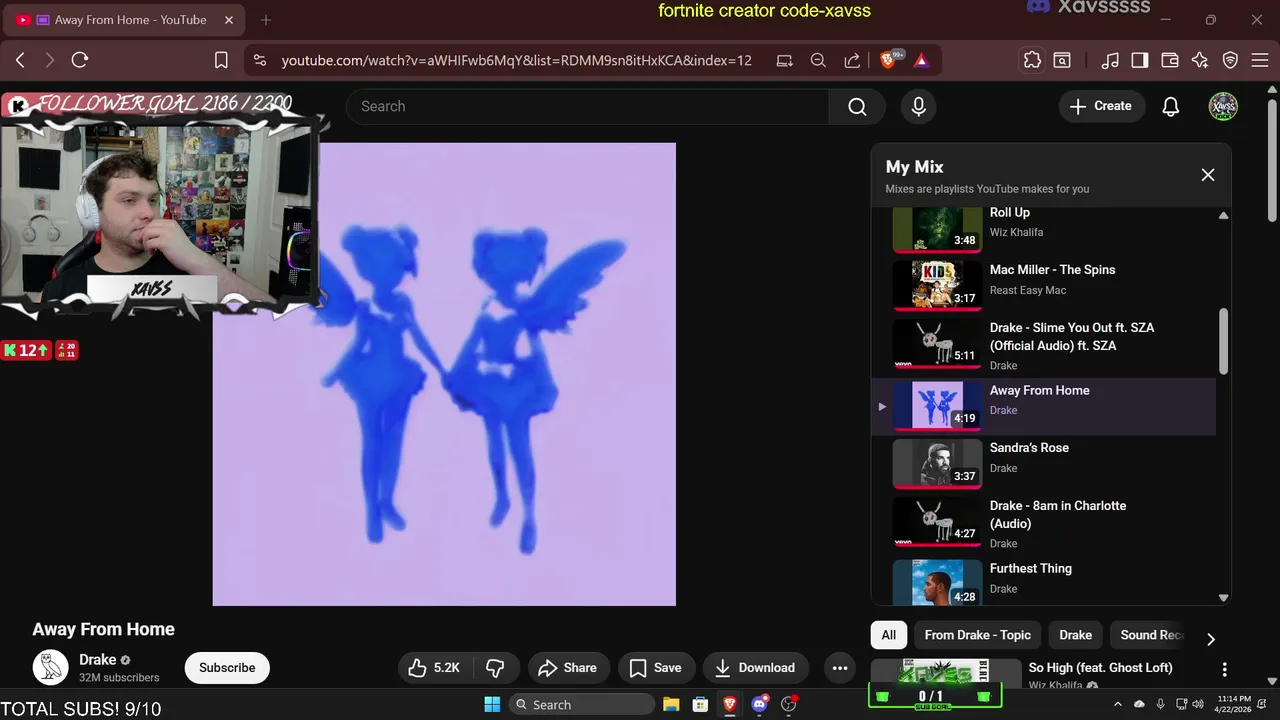This screenshot has width=1280, height=720.
Task: Open Microsoft Store from taskbar
Action: 700,704
